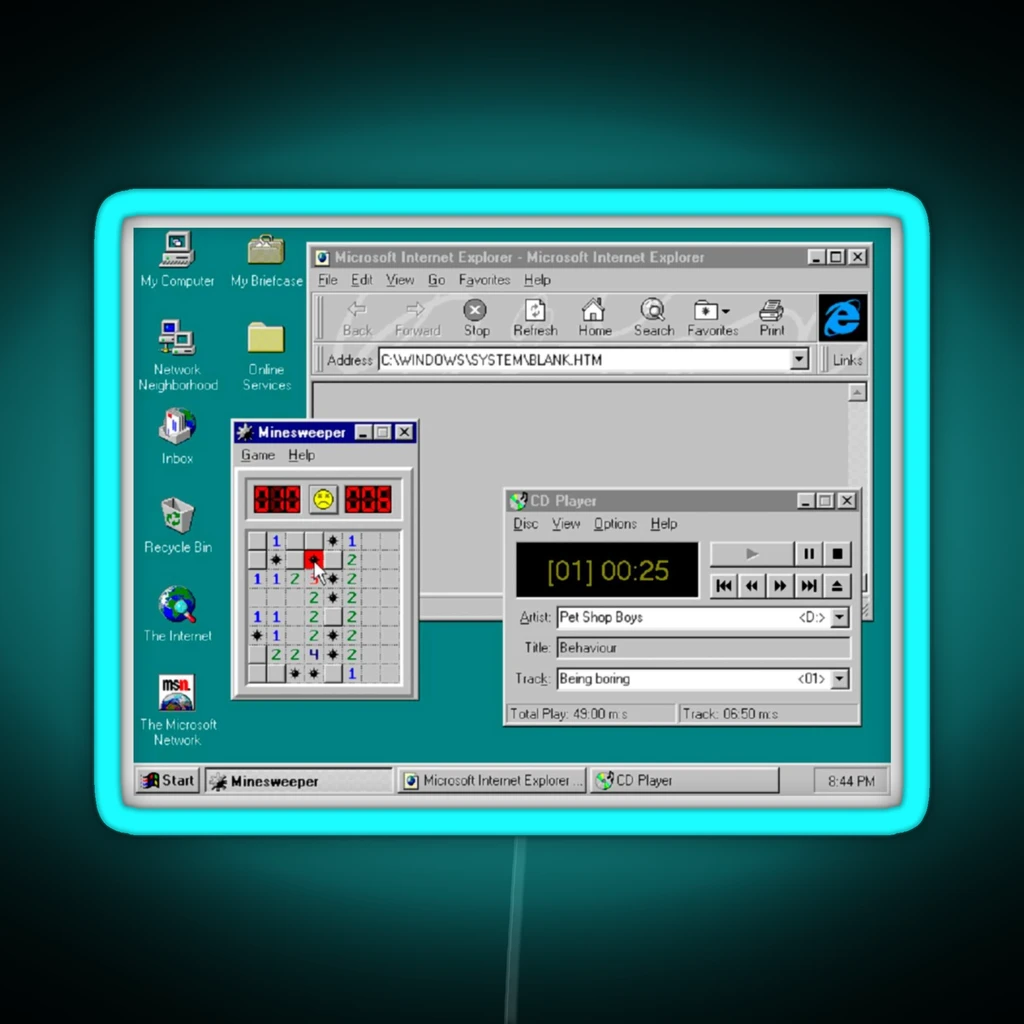Click Title field showing Behaviour
The width and height of the screenshot is (1024, 1024).
pyautogui.click(x=703, y=648)
